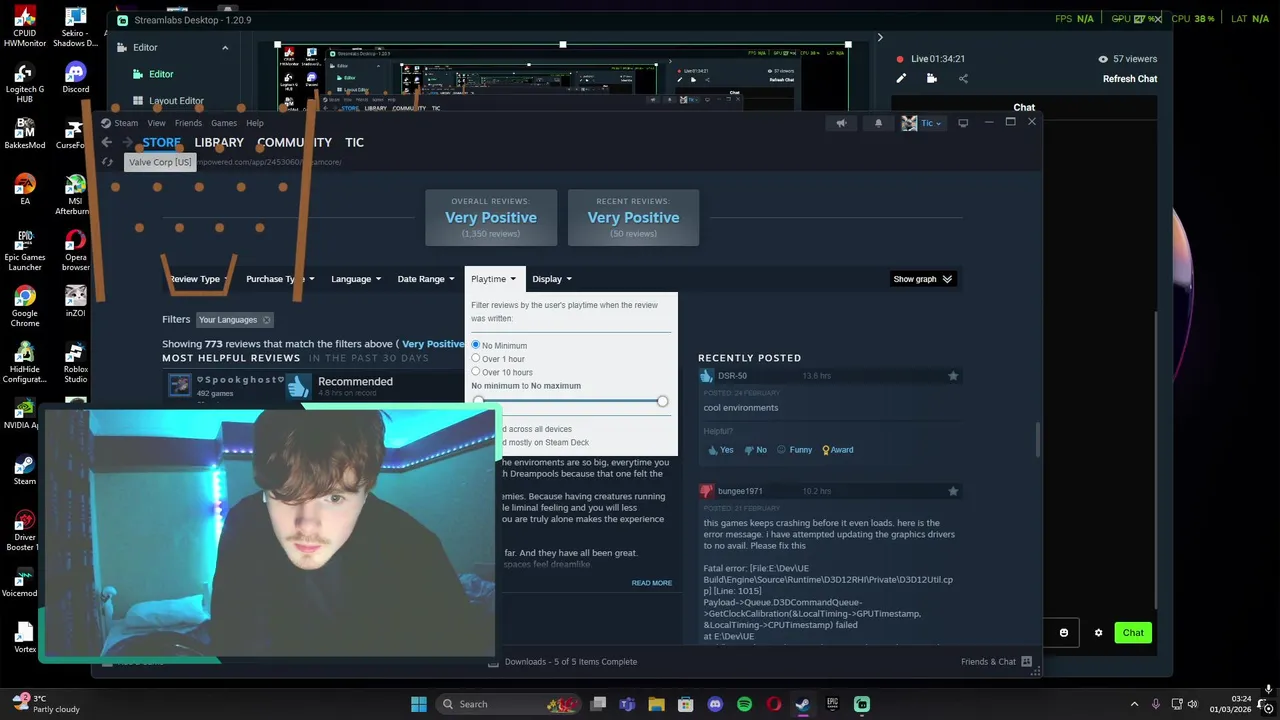Click the Overall Reviews Very Positive summary box
Image resolution: width=1280 pixels, height=720 pixels.
pyautogui.click(x=491, y=217)
